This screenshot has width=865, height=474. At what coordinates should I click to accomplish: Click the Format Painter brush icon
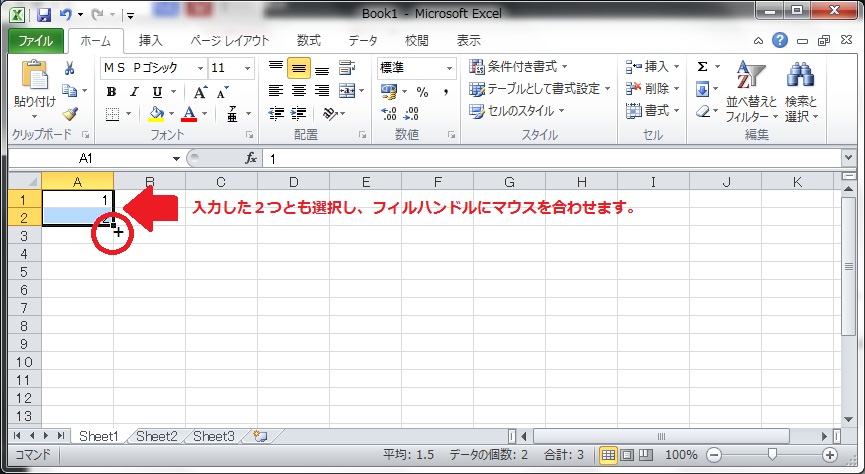(70, 113)
